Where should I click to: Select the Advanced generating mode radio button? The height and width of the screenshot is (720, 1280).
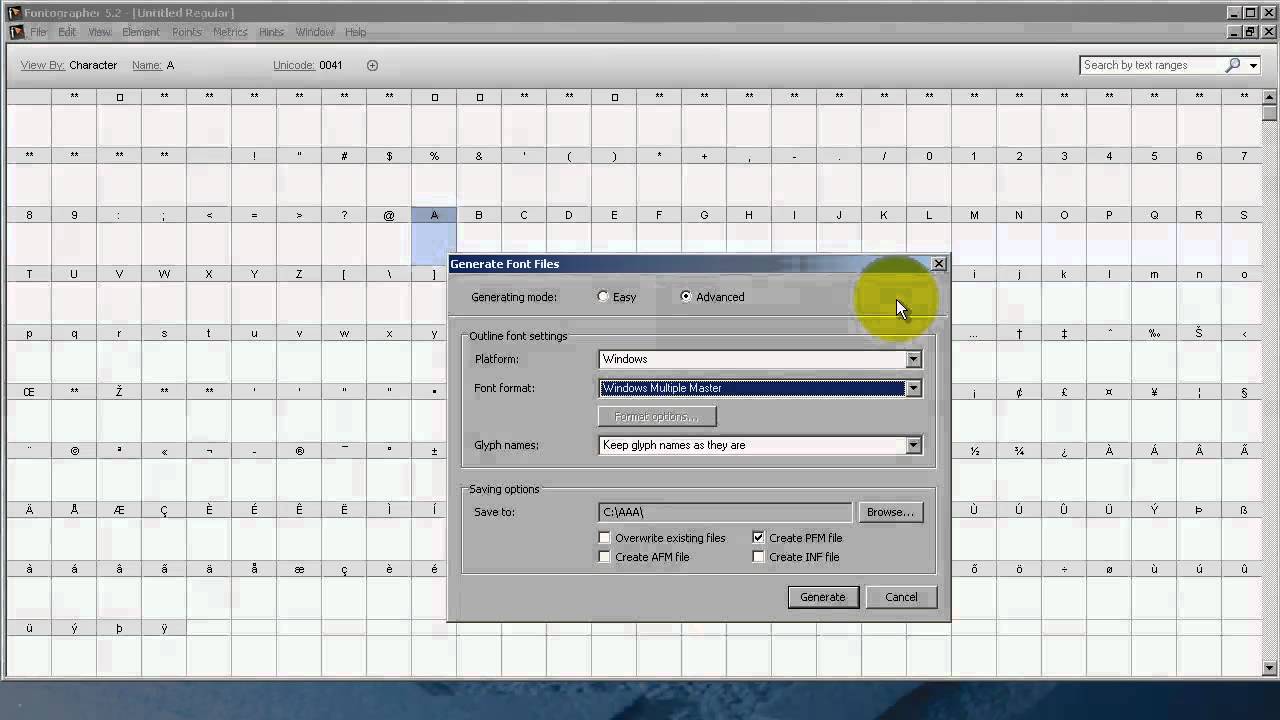(685, 297)
